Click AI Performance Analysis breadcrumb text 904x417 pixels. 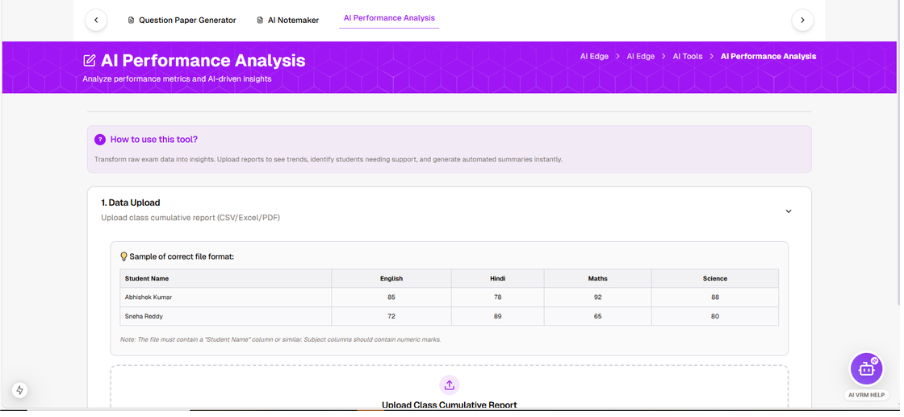pyautogui.click(x=769, y=57)
